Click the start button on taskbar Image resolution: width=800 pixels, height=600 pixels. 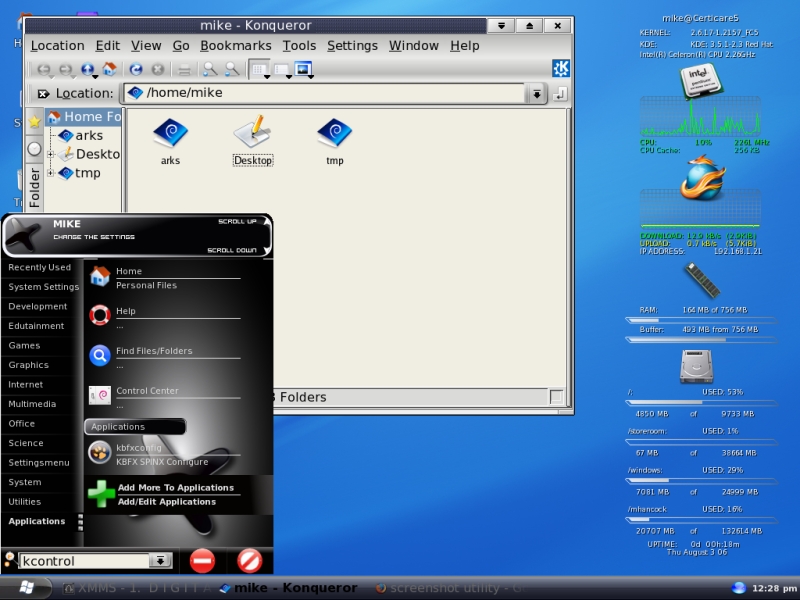pyautogui.click(x=26, y=588)
